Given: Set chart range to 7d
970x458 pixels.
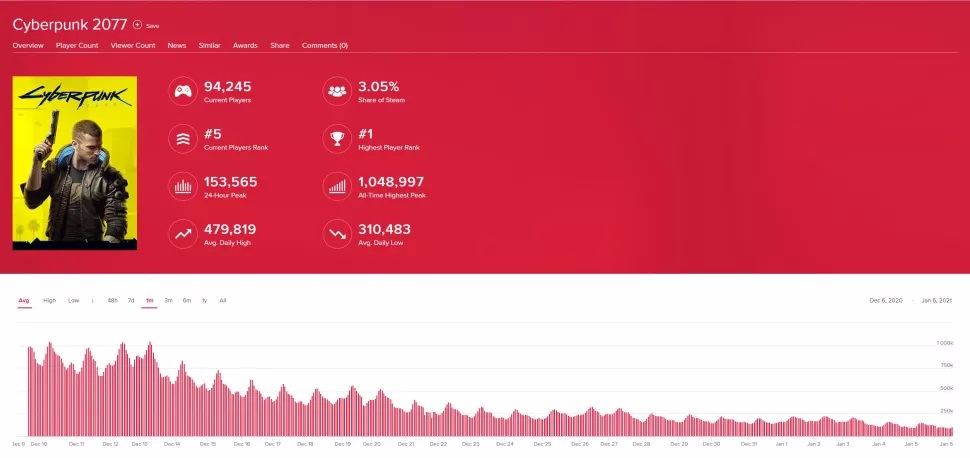Looking at the screenshot, I should [x=131, y=301].
